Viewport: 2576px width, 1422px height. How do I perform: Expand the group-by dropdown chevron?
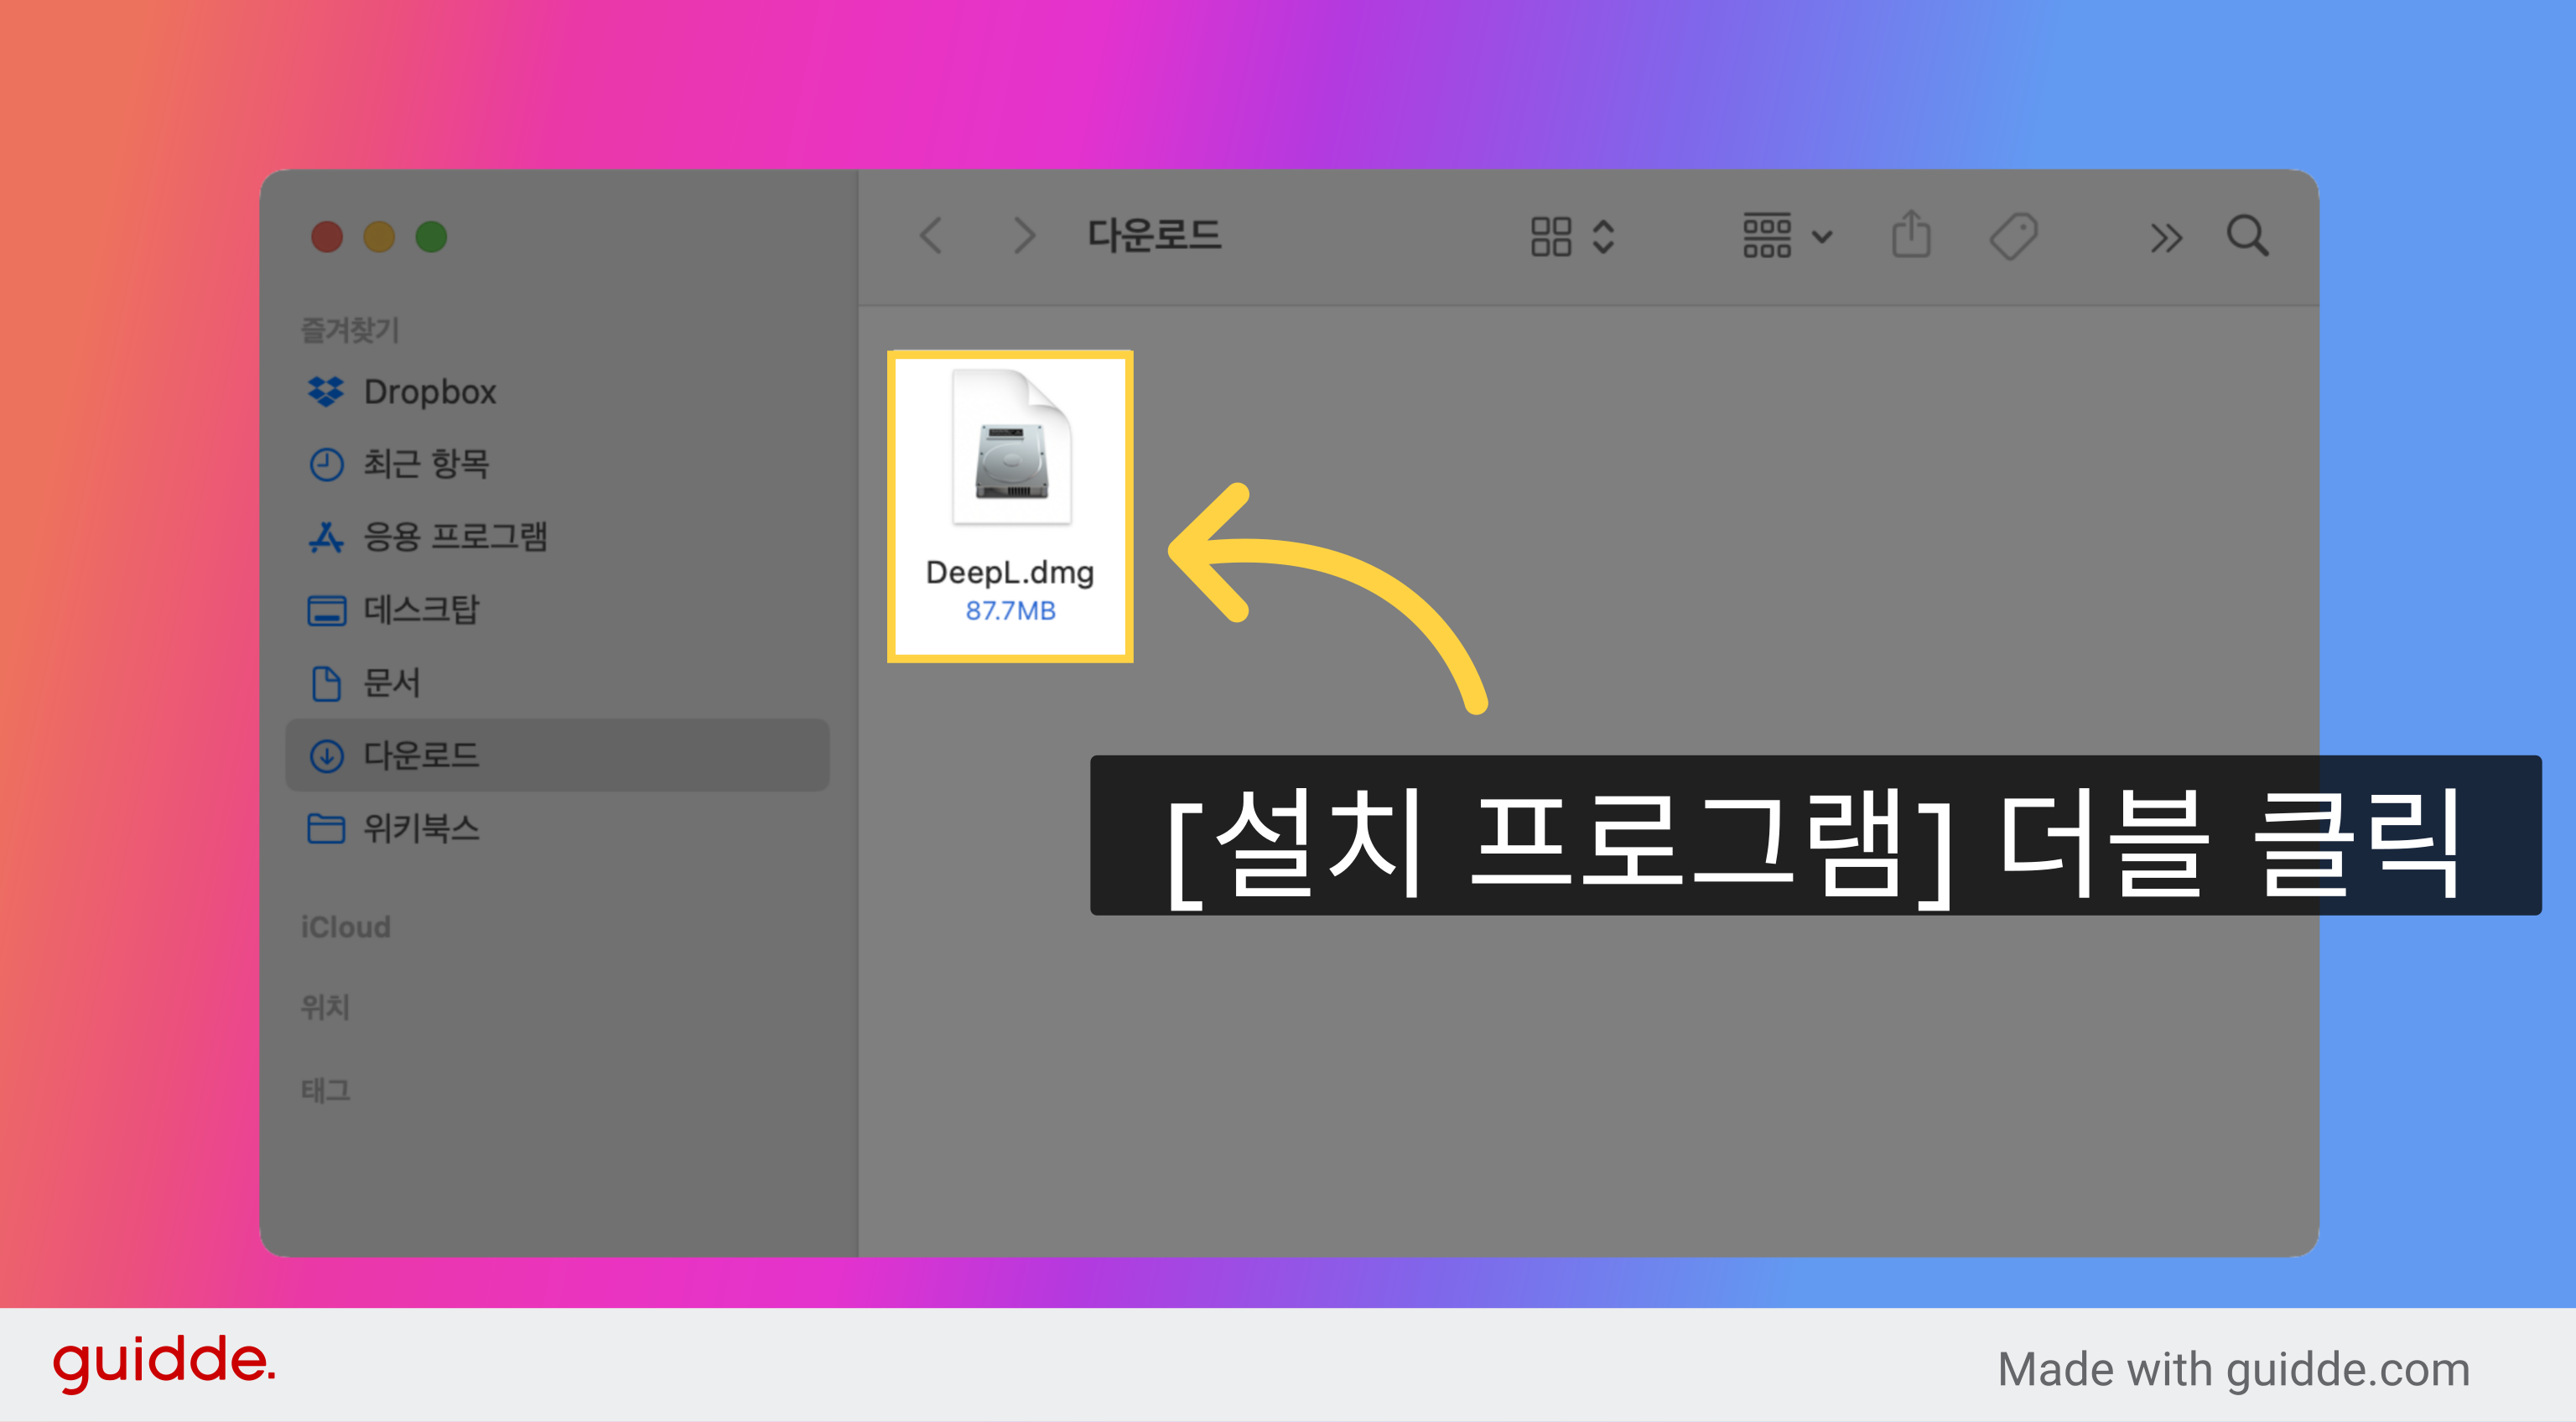pos(1823,237)
